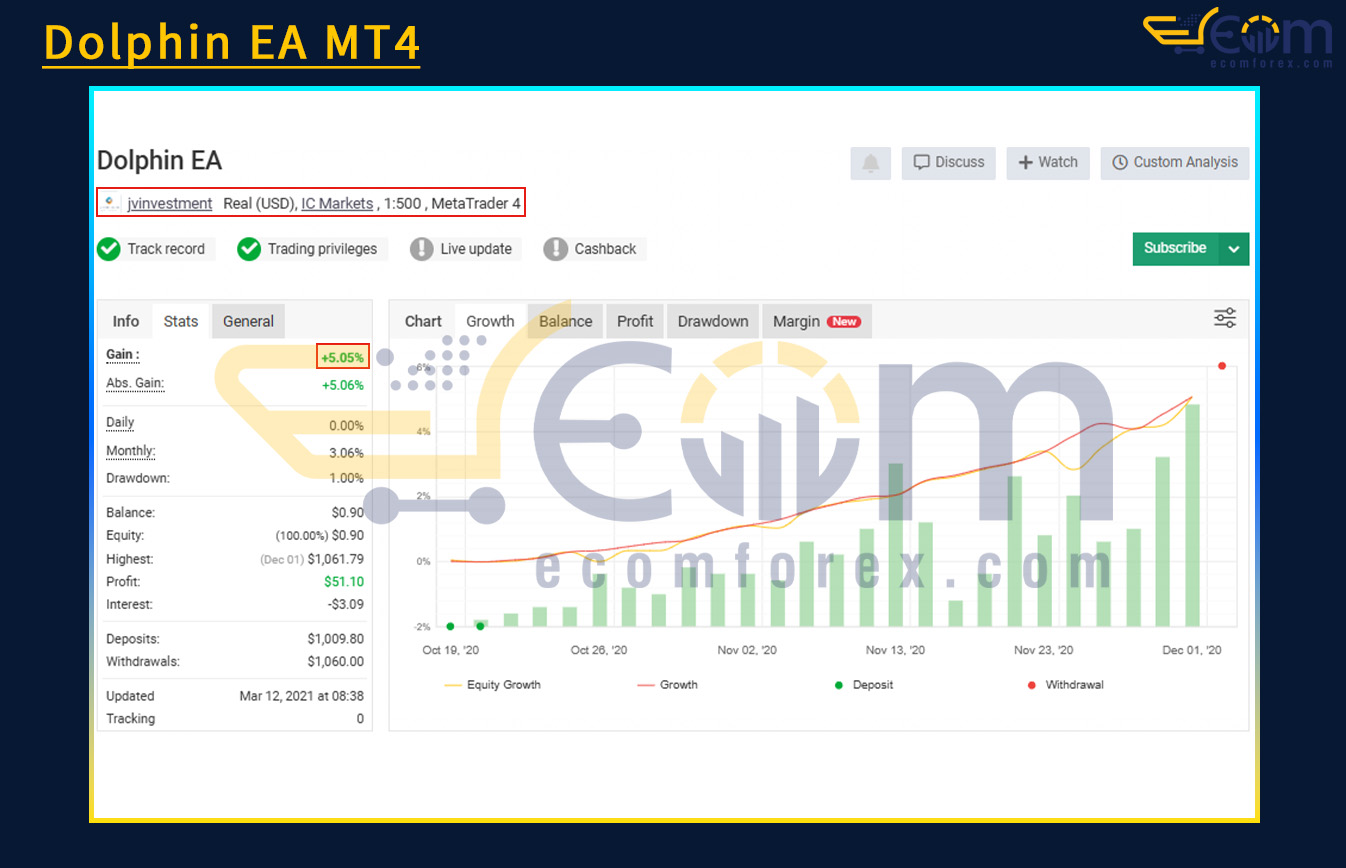The width and height of the screenshot is (1346, 868).
Task: Click the red withdrawal marker on chart
Action: 1222,366
